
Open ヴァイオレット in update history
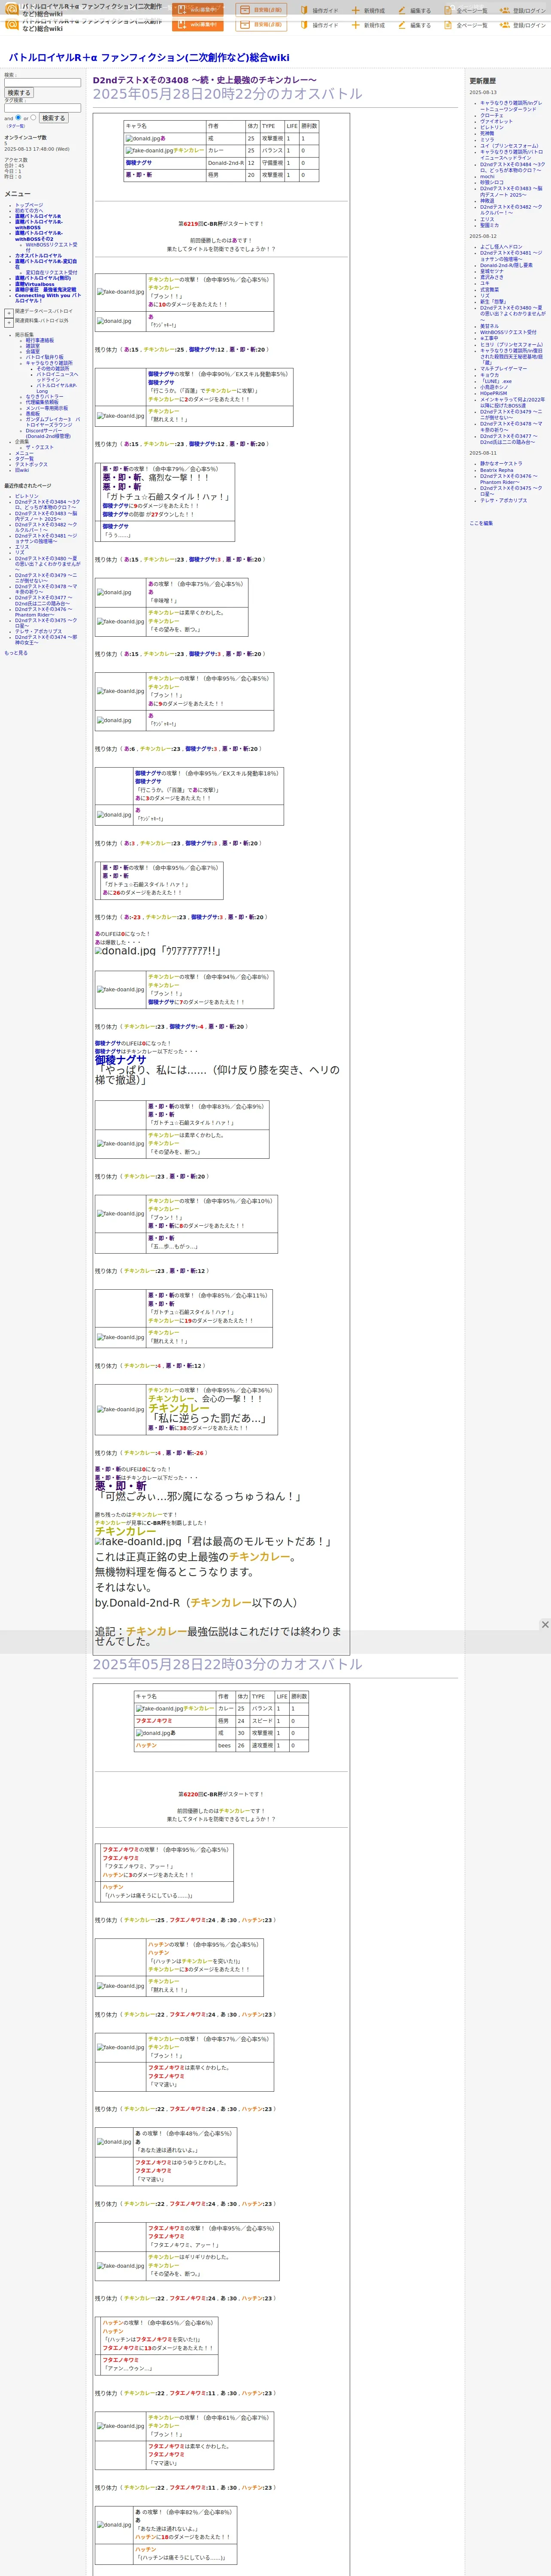click(496, 121)
